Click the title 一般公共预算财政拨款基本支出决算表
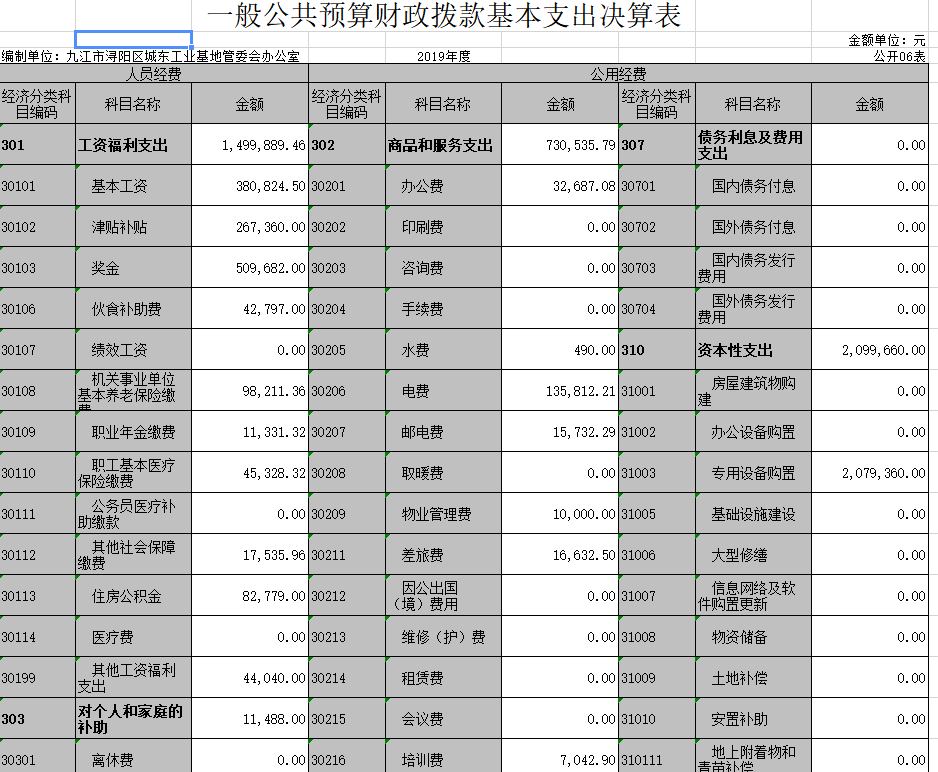Viewport: 938px width, 772px height. 444,17
